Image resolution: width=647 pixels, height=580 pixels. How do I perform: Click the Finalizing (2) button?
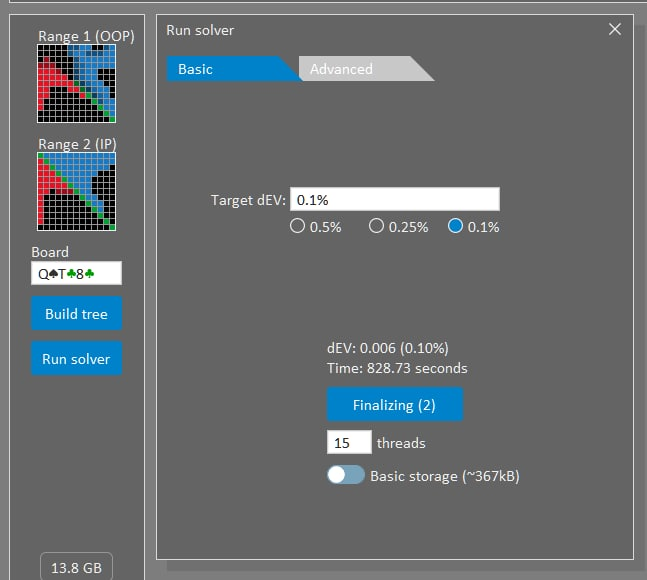[x=395, y=405]
